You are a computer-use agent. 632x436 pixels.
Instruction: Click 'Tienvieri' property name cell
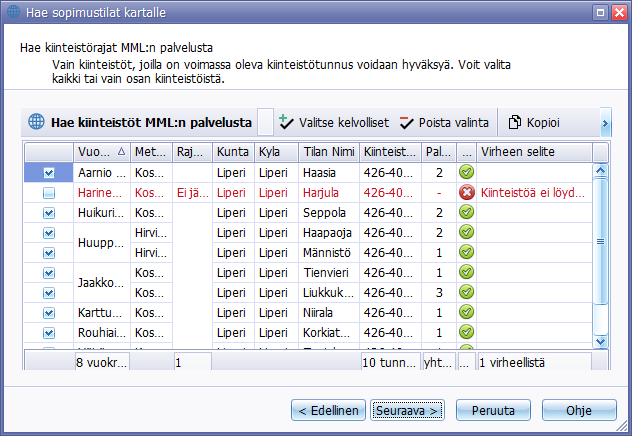[329, 273]
